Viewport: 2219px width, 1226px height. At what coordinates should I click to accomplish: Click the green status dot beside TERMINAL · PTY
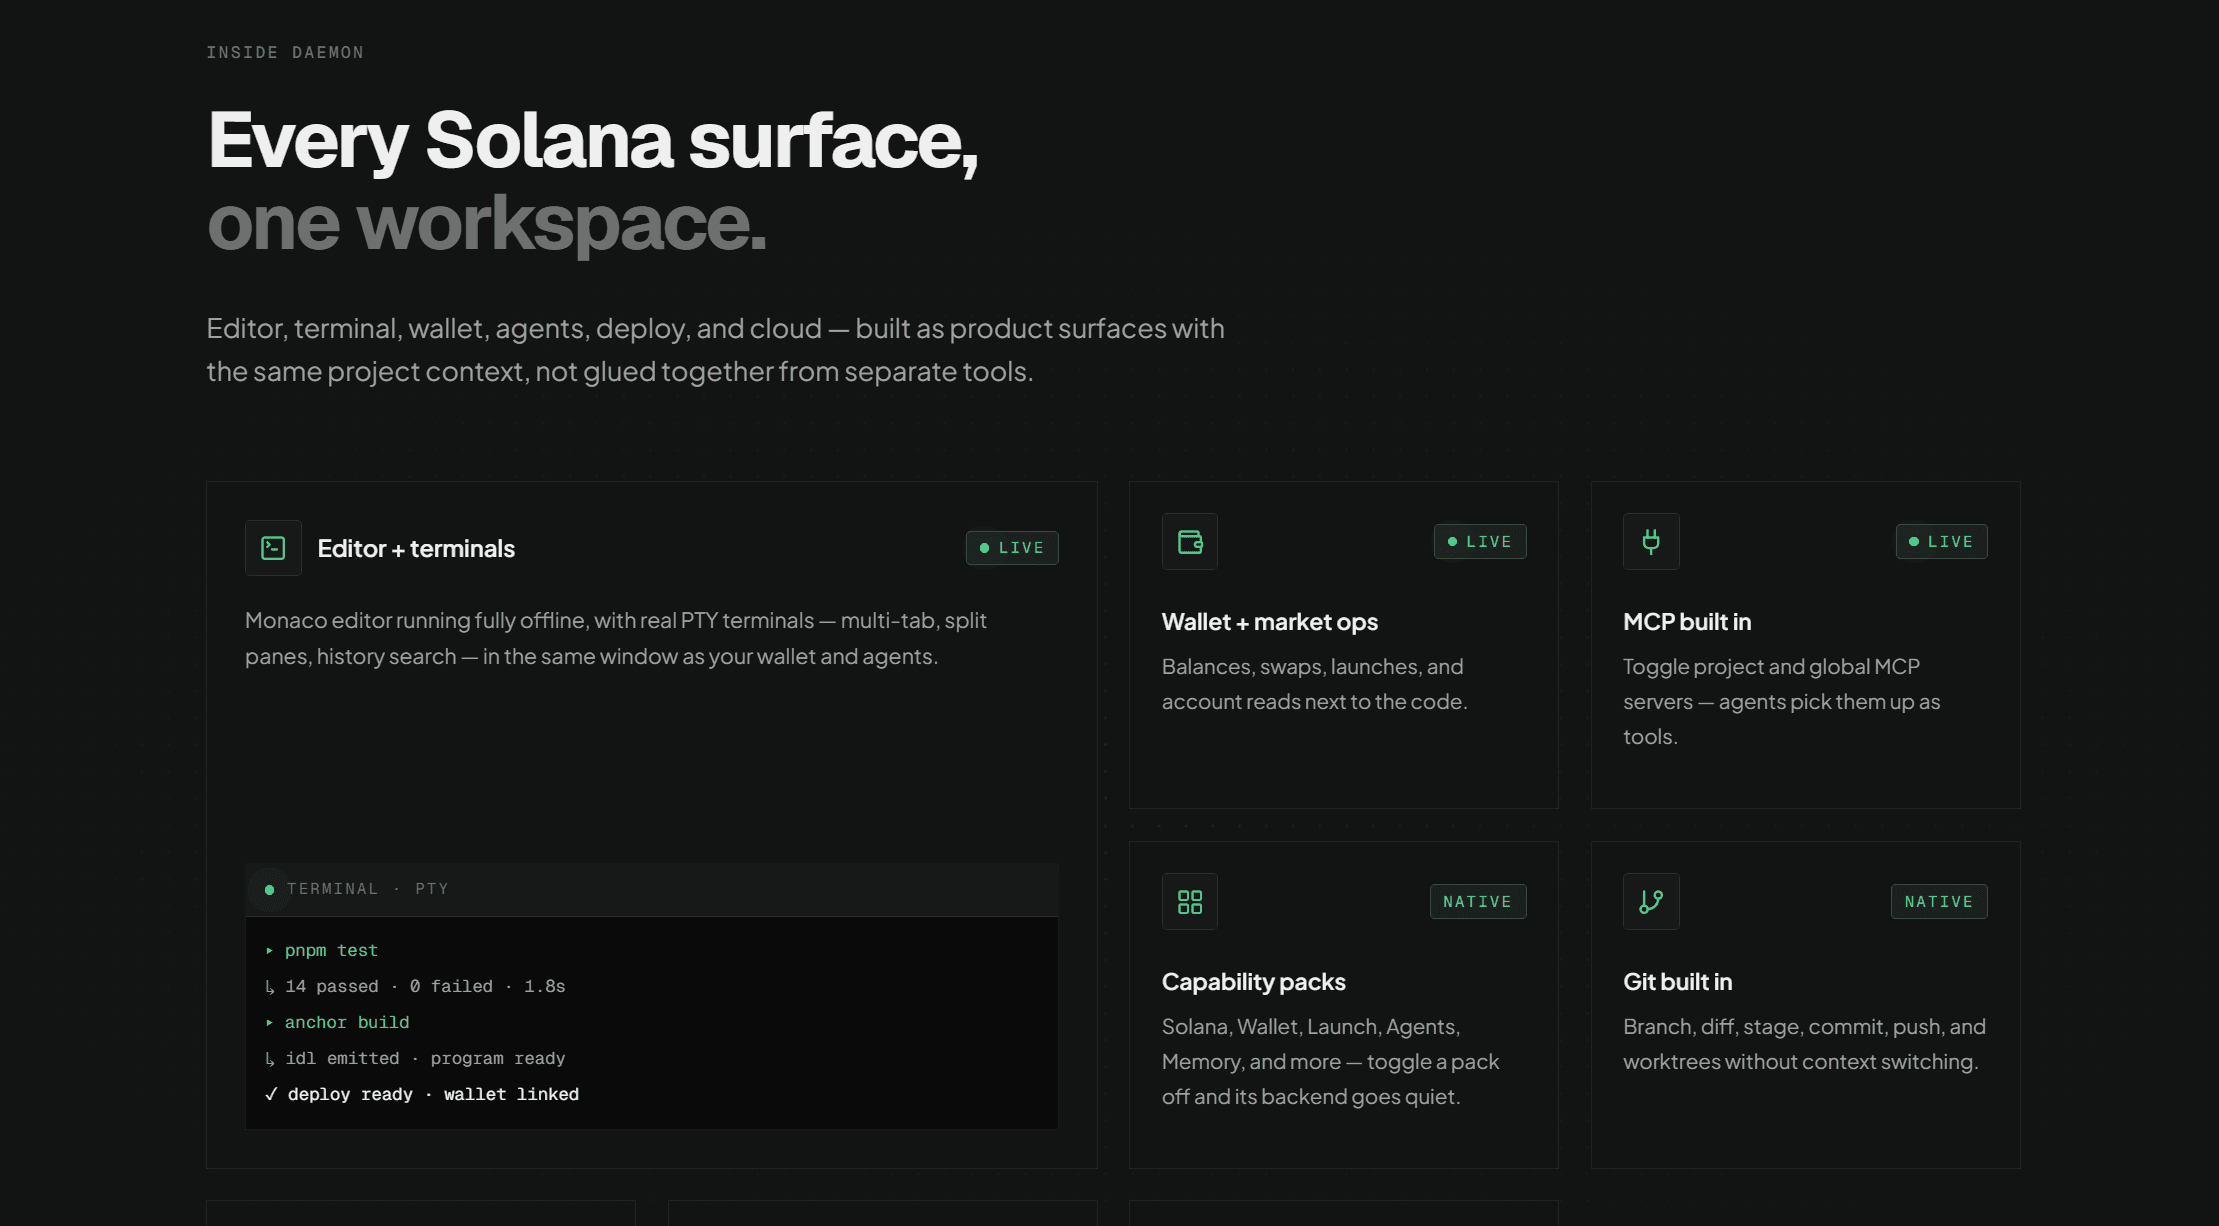coord(269,890)
